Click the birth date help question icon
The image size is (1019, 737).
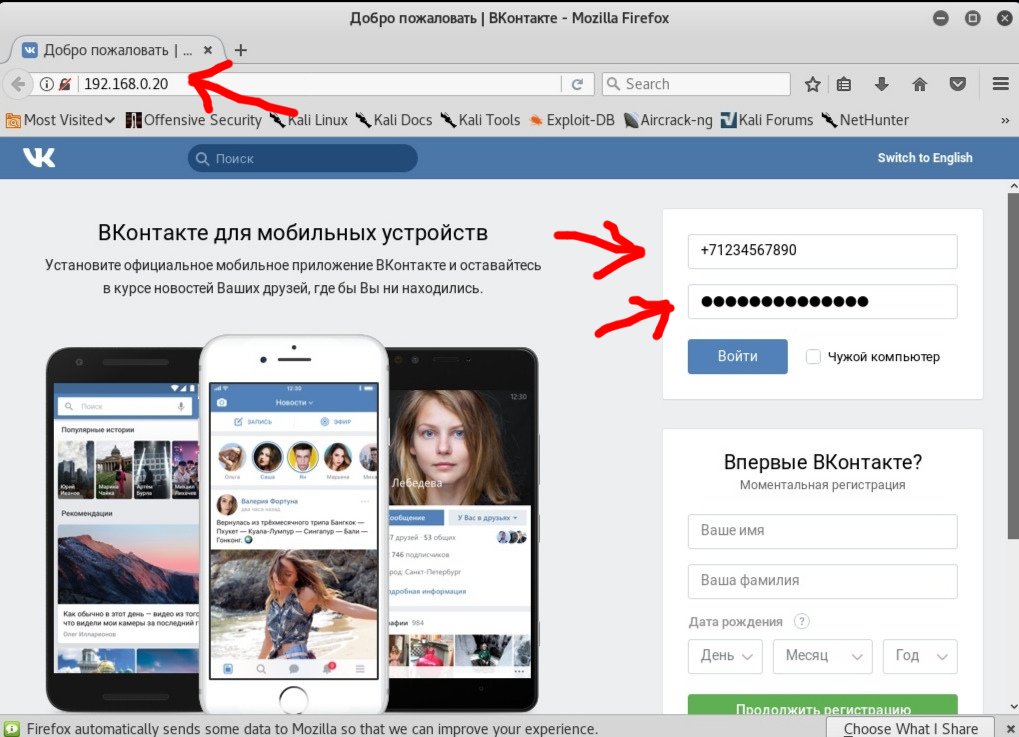point(802,621)
